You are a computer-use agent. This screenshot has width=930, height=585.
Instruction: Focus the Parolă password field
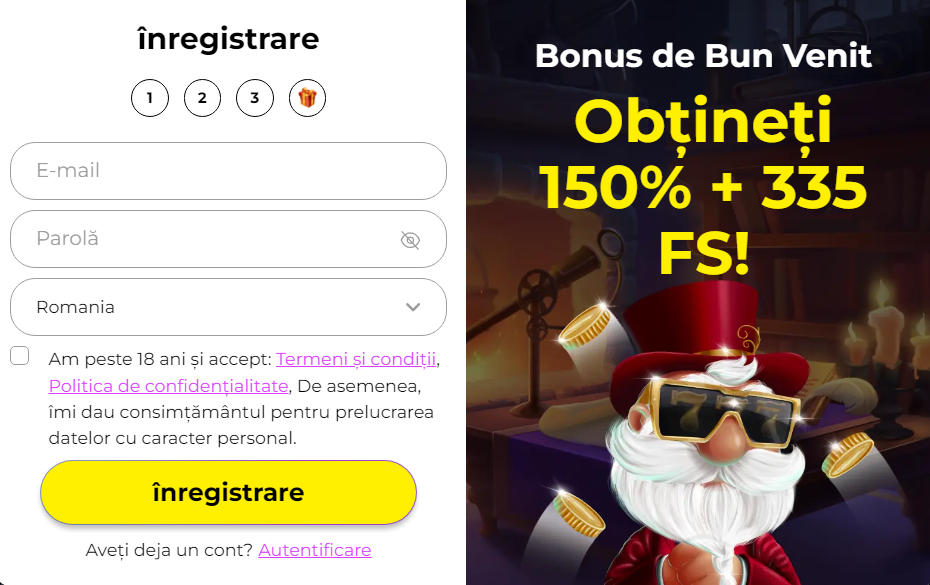coord(228,239)
